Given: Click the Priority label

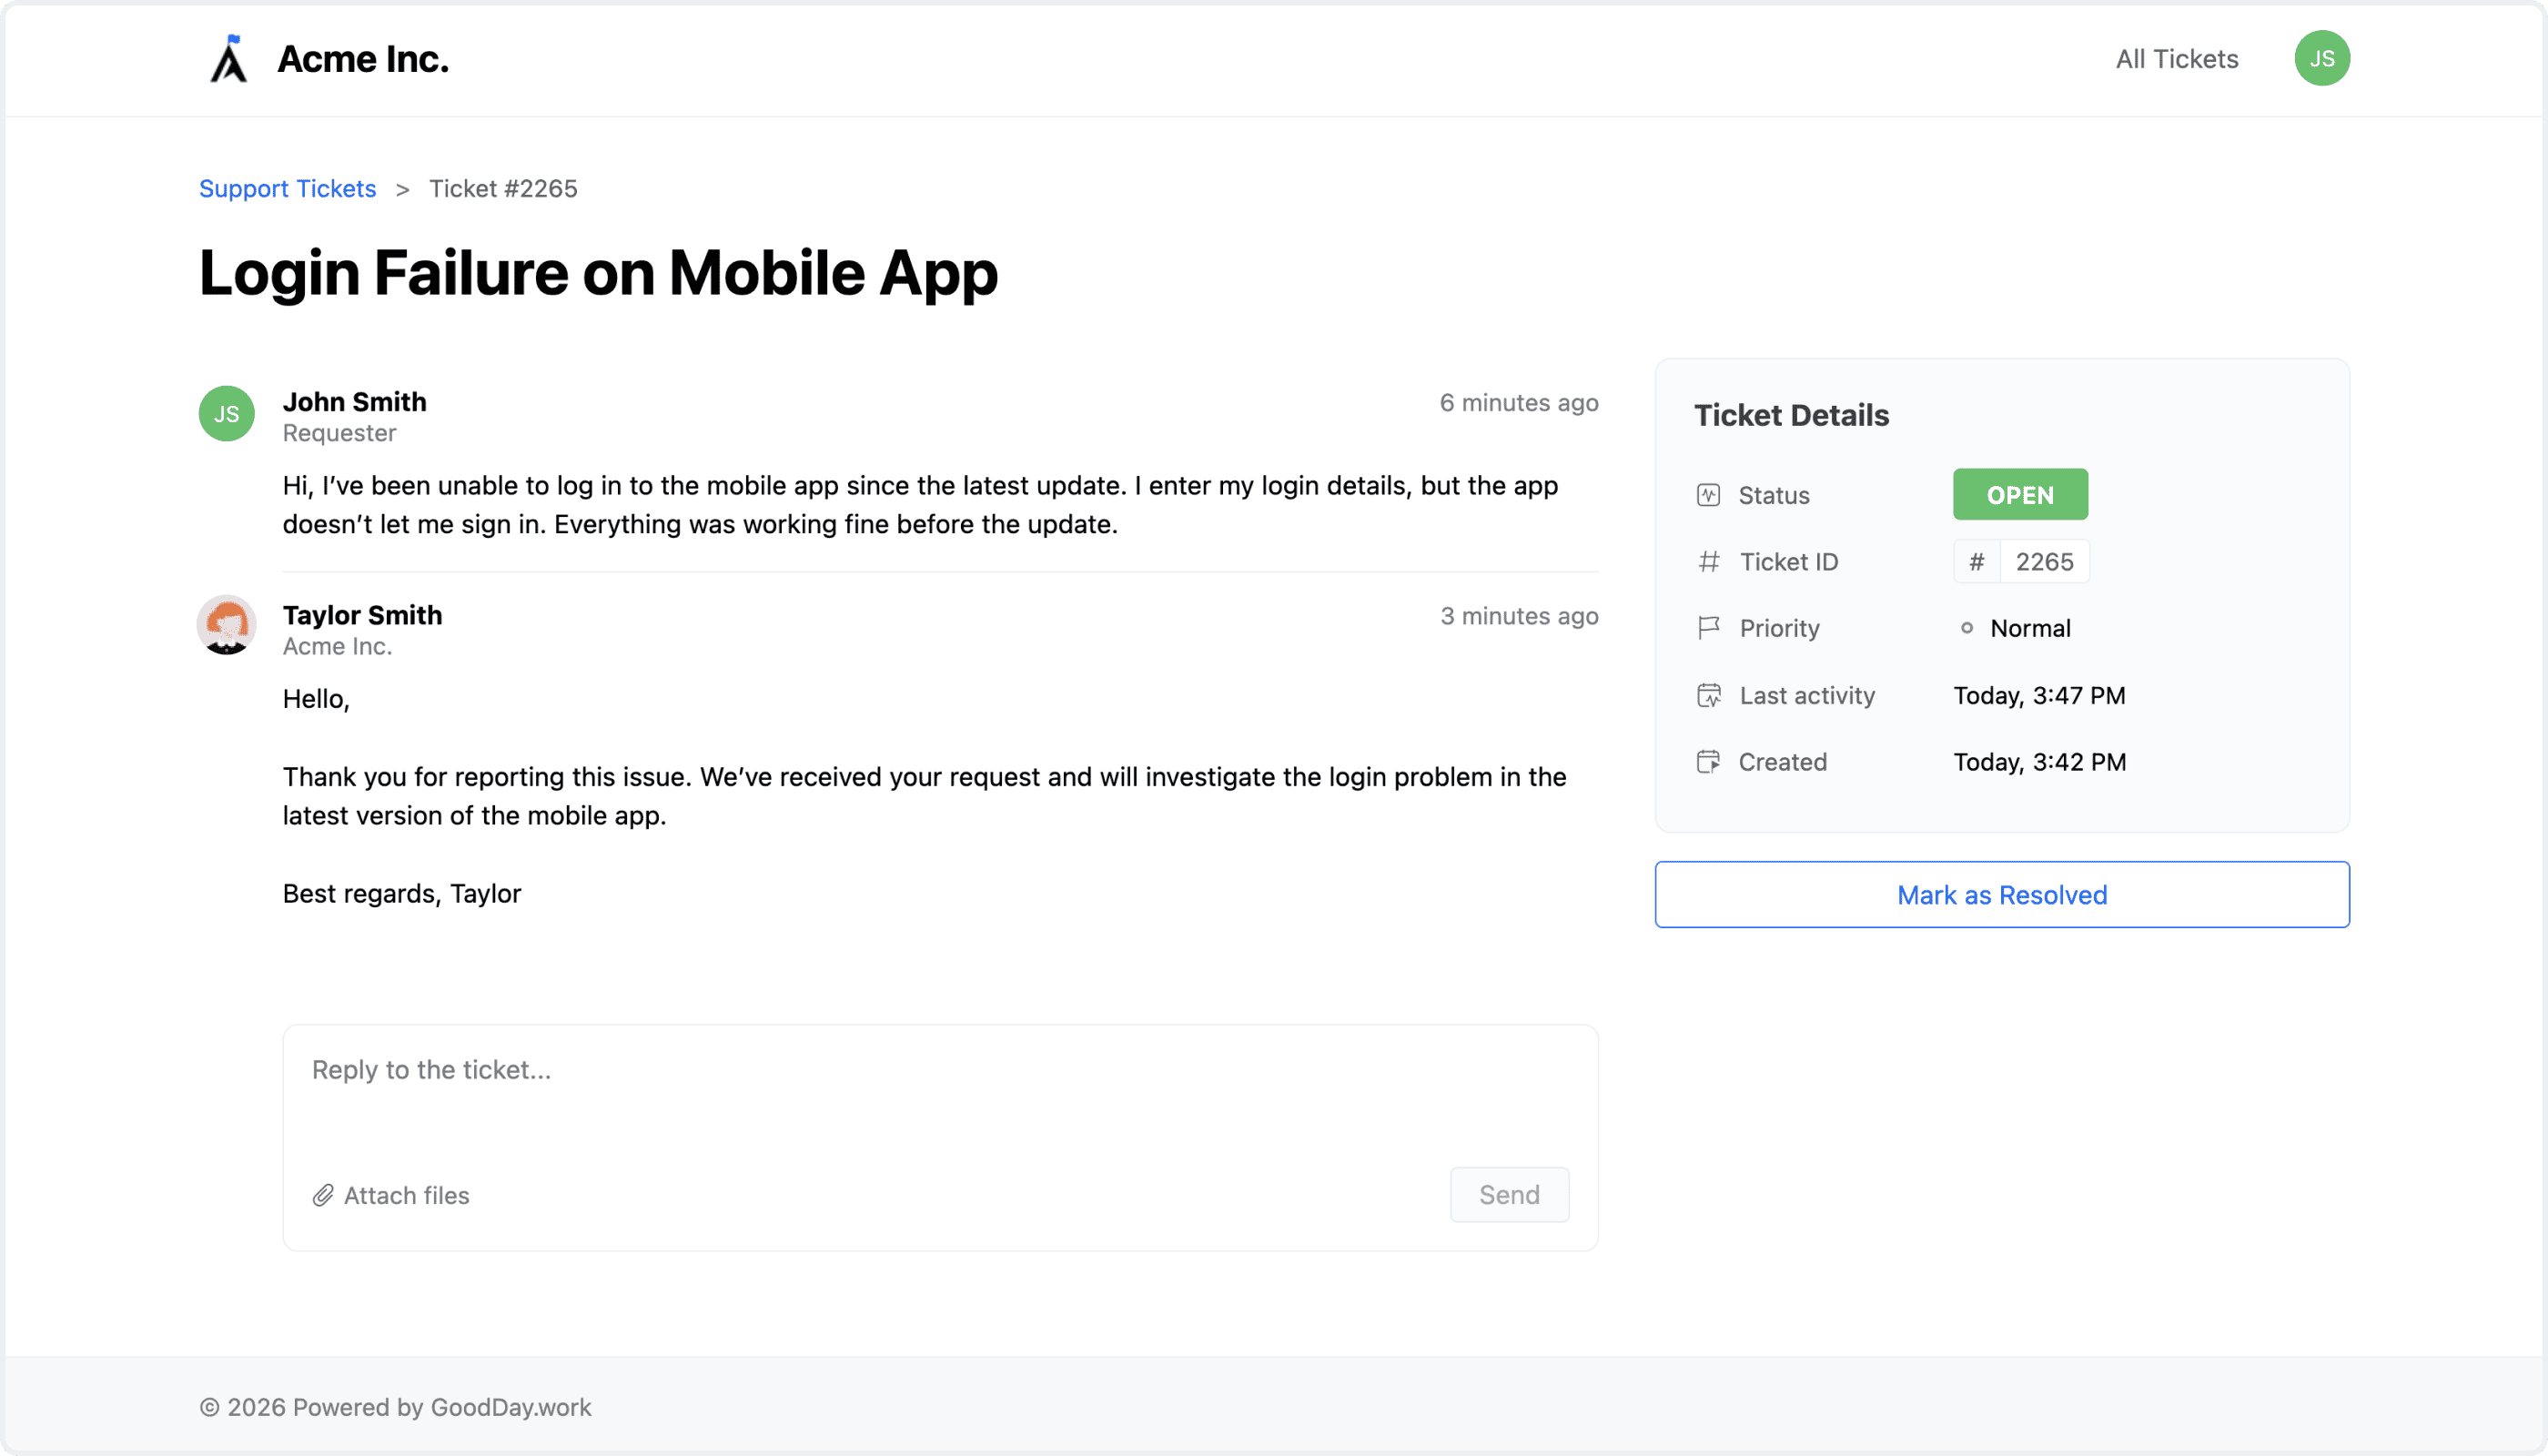Looking at the screenshot, I should (1779, 628).
